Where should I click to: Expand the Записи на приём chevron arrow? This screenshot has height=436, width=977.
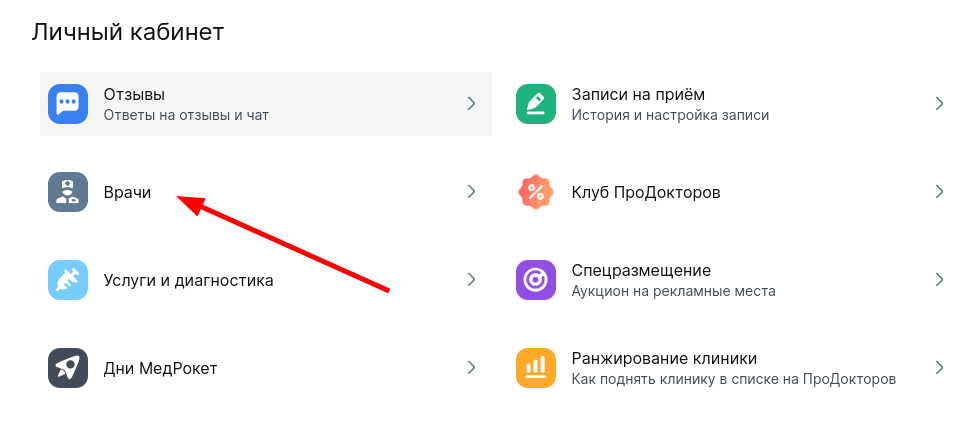click(939, 103)
